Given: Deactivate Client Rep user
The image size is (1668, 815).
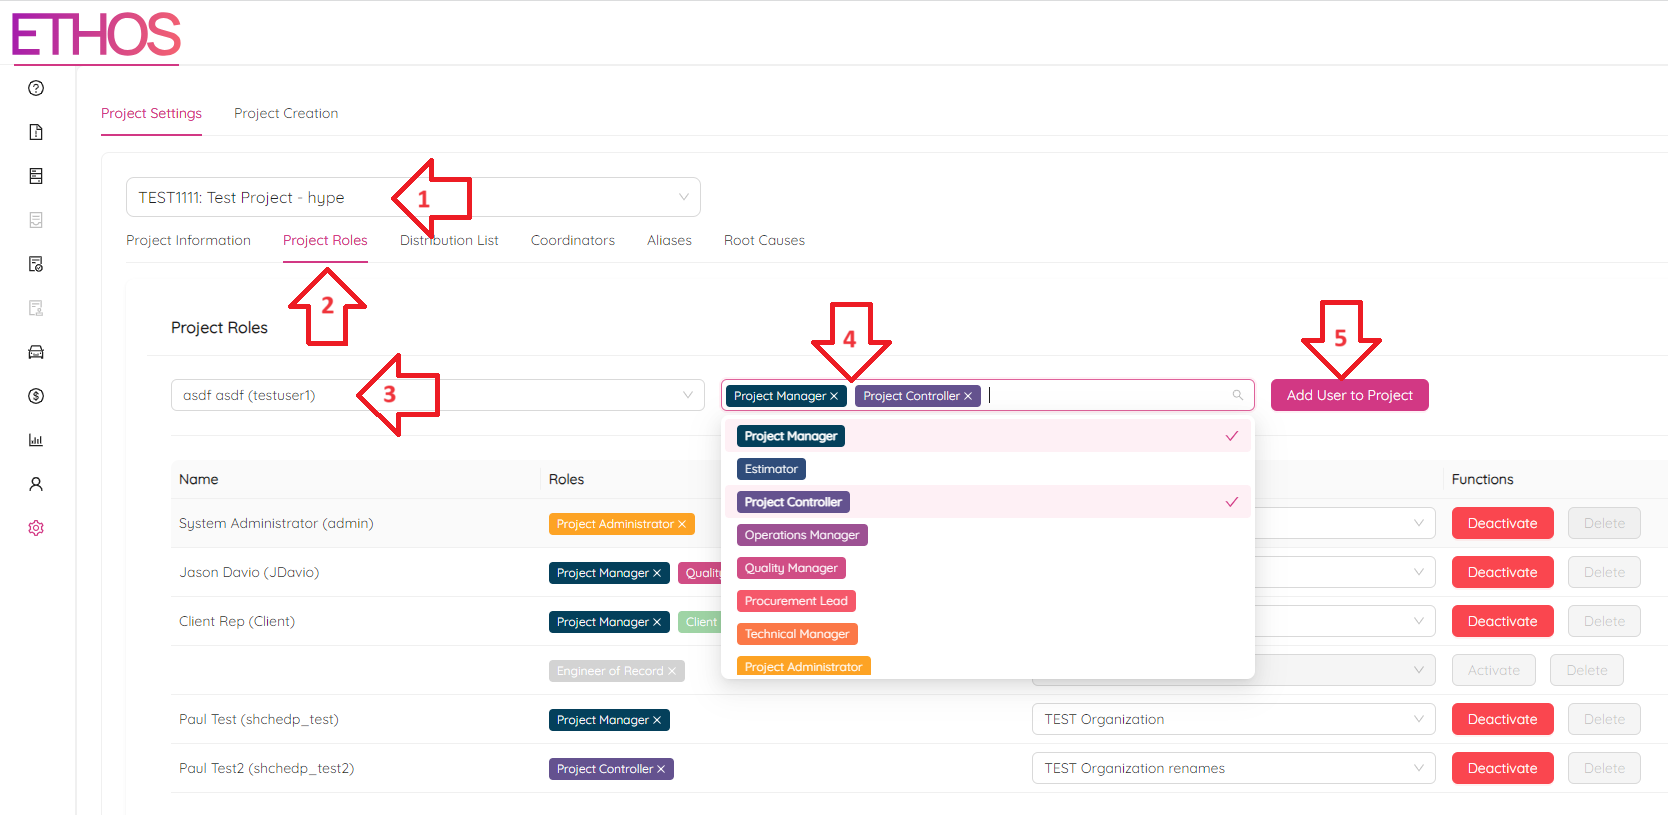Looking at the screenshot, I should tap(1502, 621).
